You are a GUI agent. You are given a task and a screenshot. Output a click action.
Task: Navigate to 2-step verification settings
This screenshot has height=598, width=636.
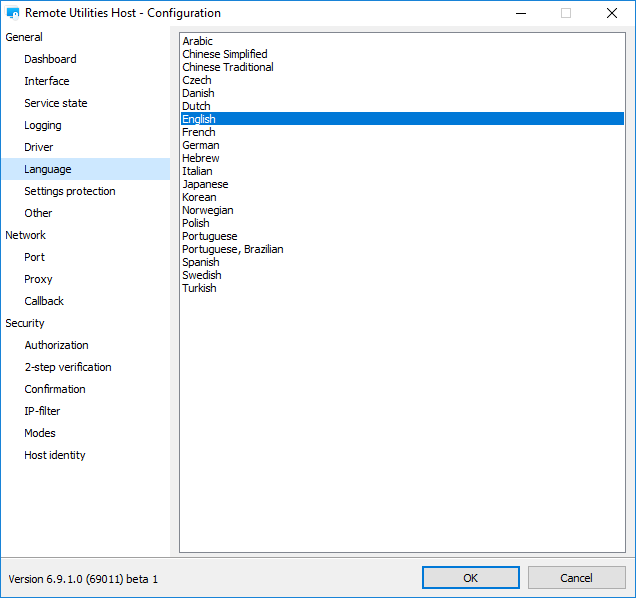pyautogui.click(x=68, y=367)
